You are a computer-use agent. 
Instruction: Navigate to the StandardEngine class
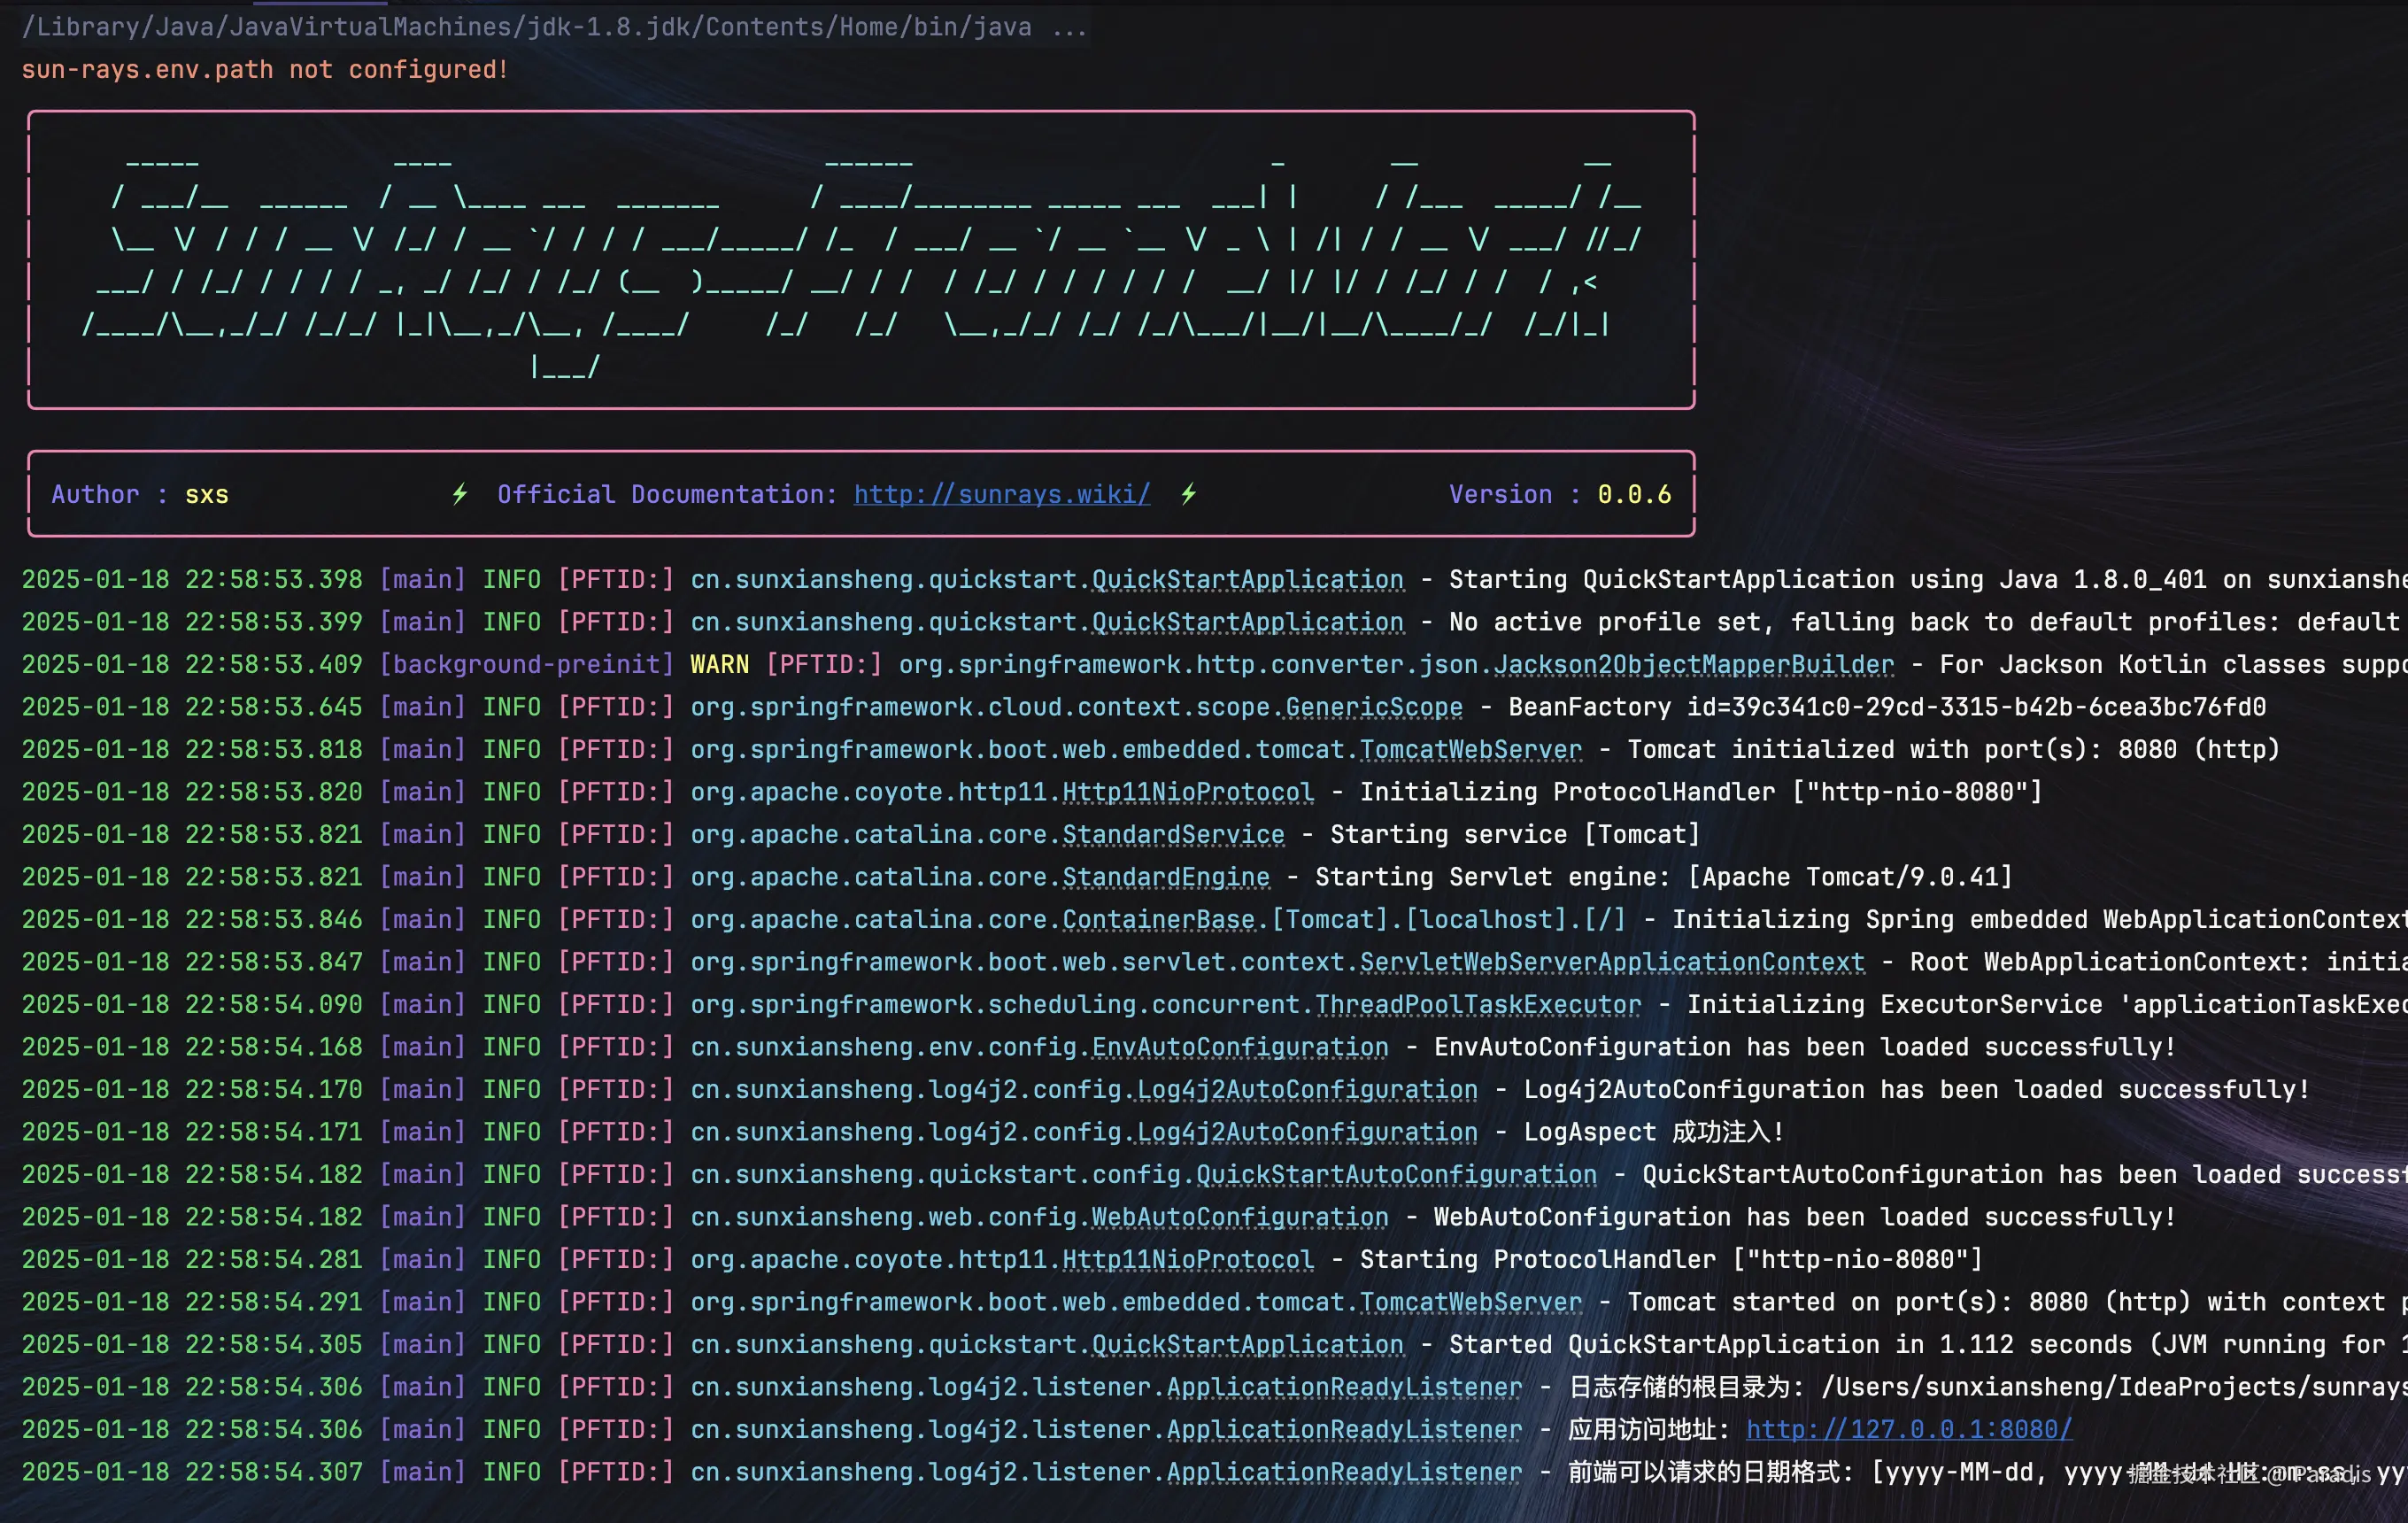(1165, 877)
